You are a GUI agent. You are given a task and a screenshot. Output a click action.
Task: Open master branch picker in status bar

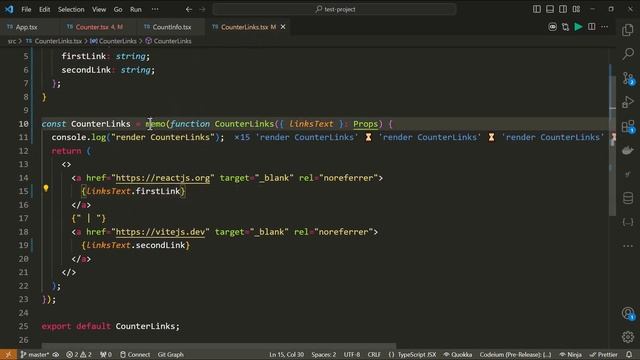[x=35, y=354]
